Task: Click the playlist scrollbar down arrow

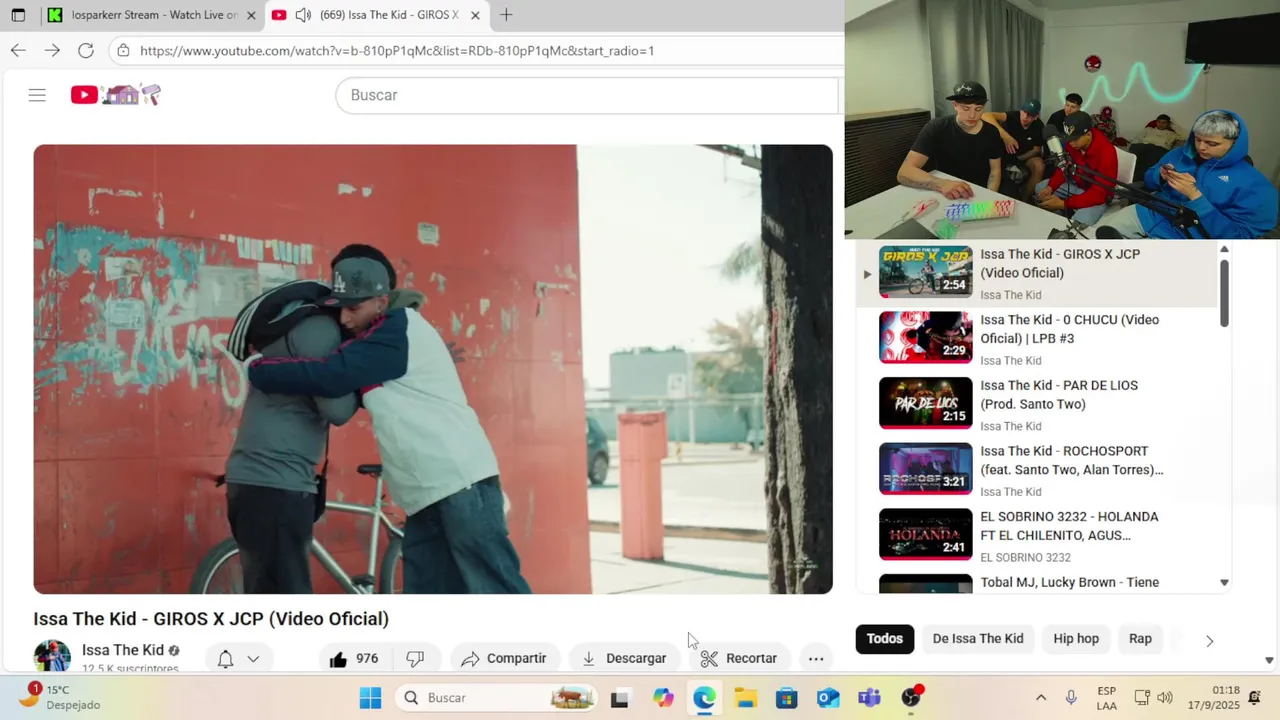Action: 1224,582
